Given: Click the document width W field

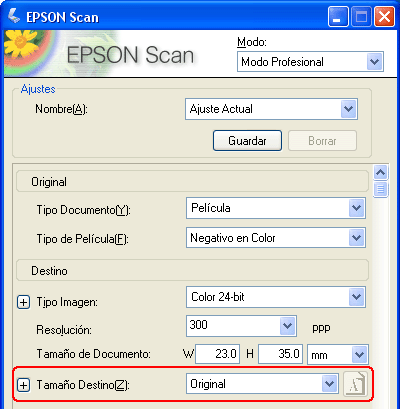Looking at the screenshot, I should click(x=217, y=354).
